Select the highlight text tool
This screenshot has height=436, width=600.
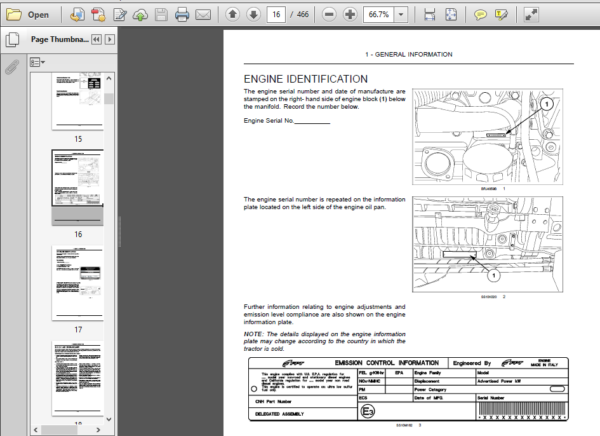pos(501,15)
